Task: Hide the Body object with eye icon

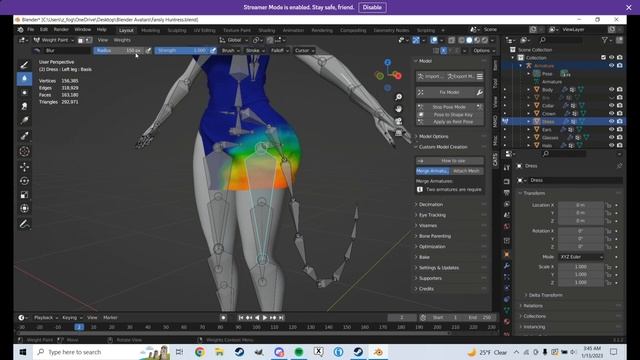Action: click(x=611, y=89)
